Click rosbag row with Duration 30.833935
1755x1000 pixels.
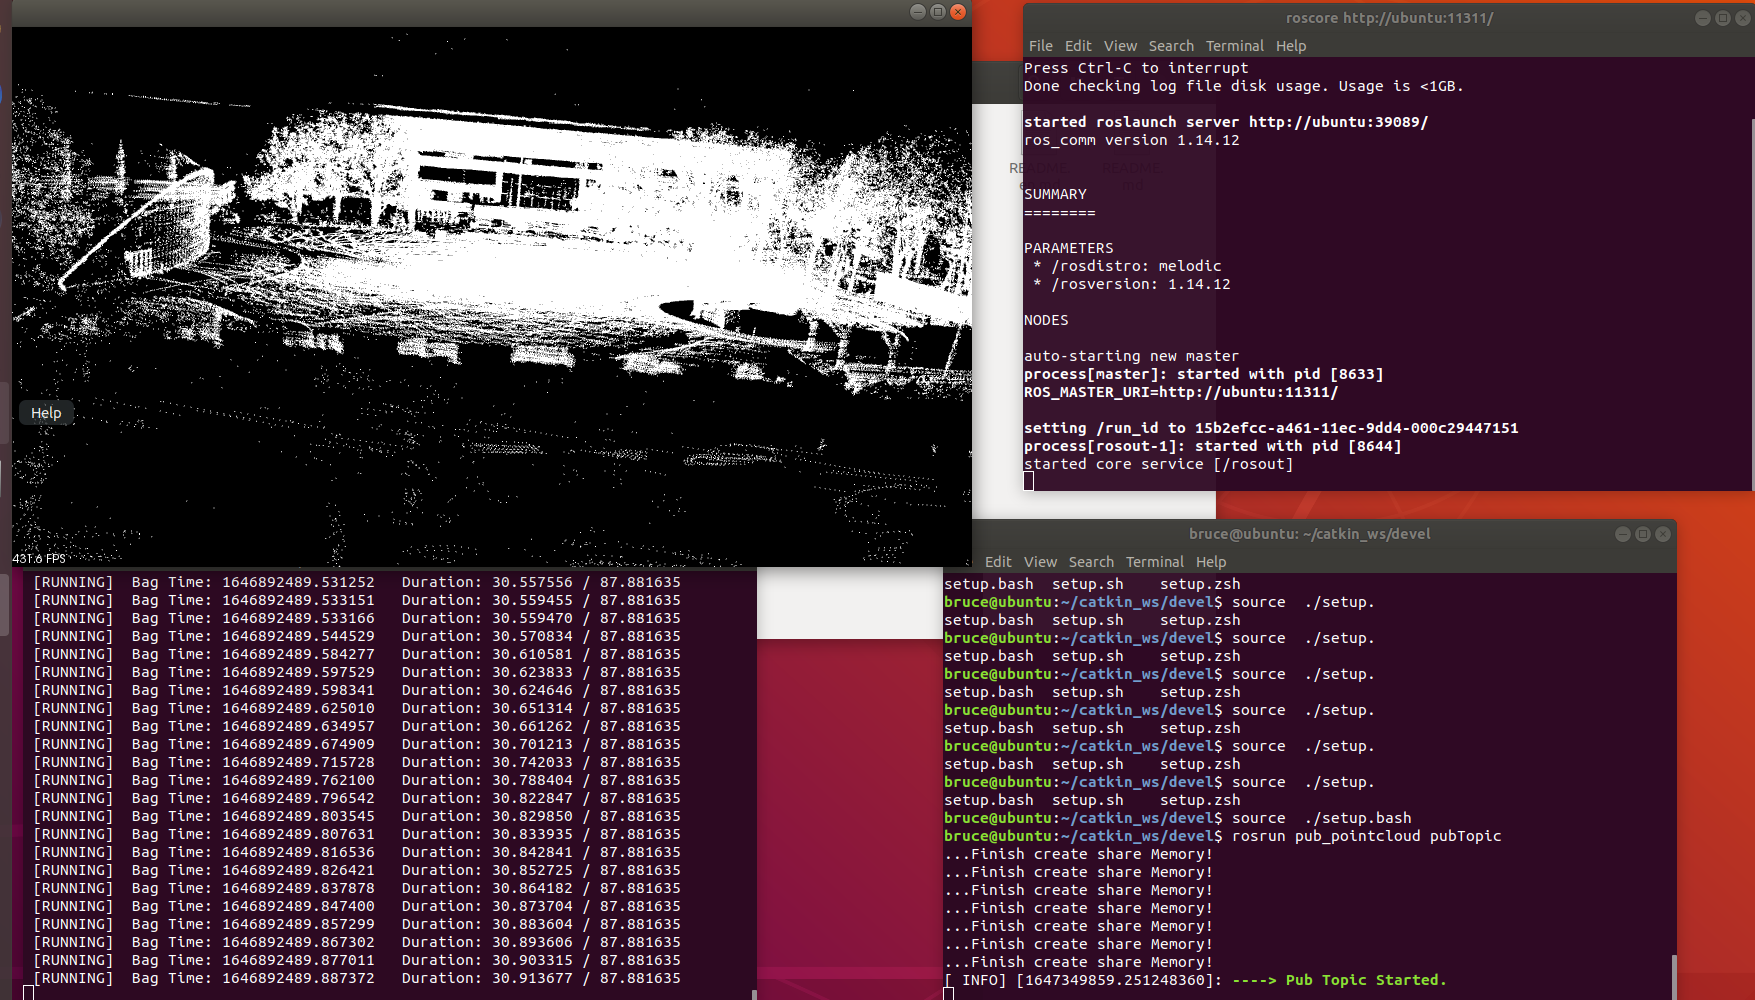357,834
